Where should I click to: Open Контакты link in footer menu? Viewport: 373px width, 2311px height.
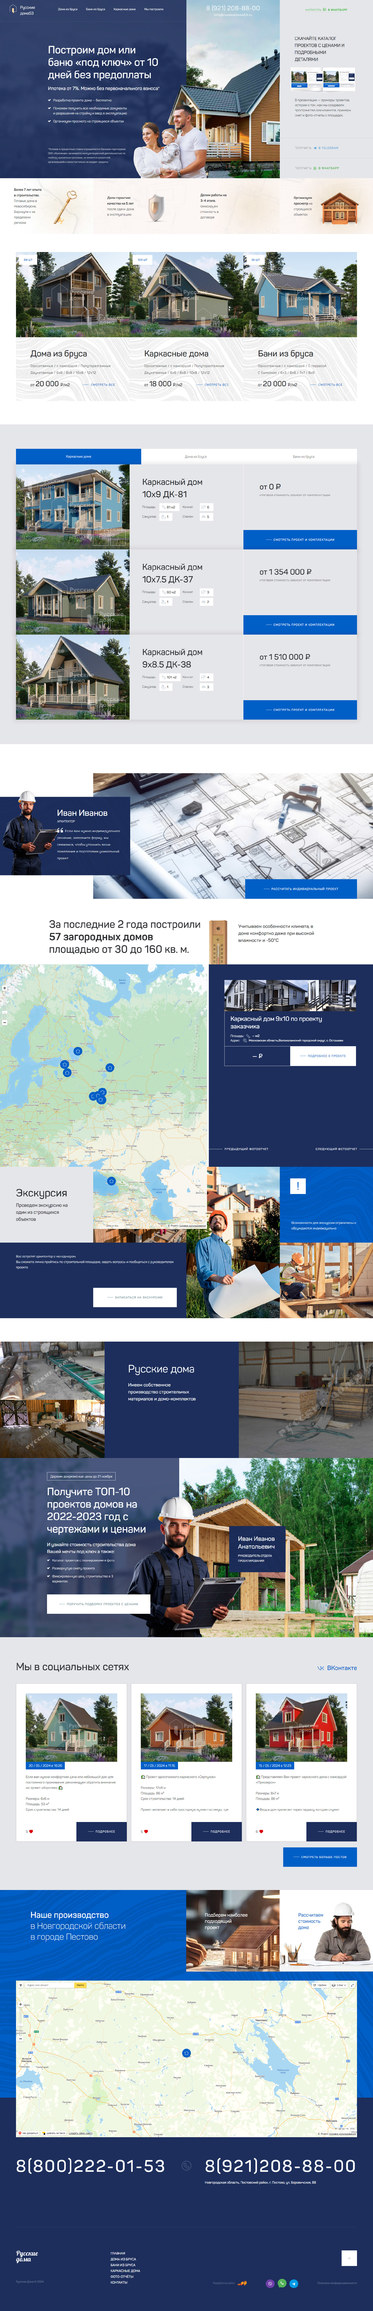[x=119, y=2282]
